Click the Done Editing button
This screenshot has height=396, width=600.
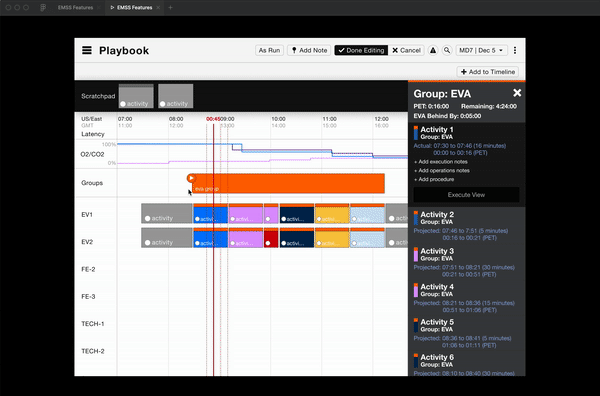361,50
